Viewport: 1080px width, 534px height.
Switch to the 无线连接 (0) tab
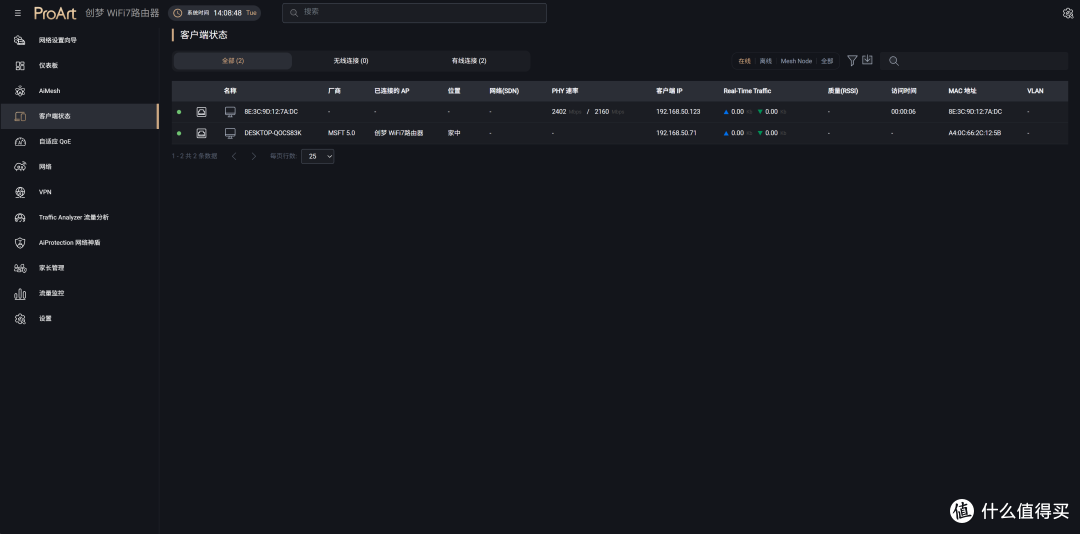pos(351,61)
